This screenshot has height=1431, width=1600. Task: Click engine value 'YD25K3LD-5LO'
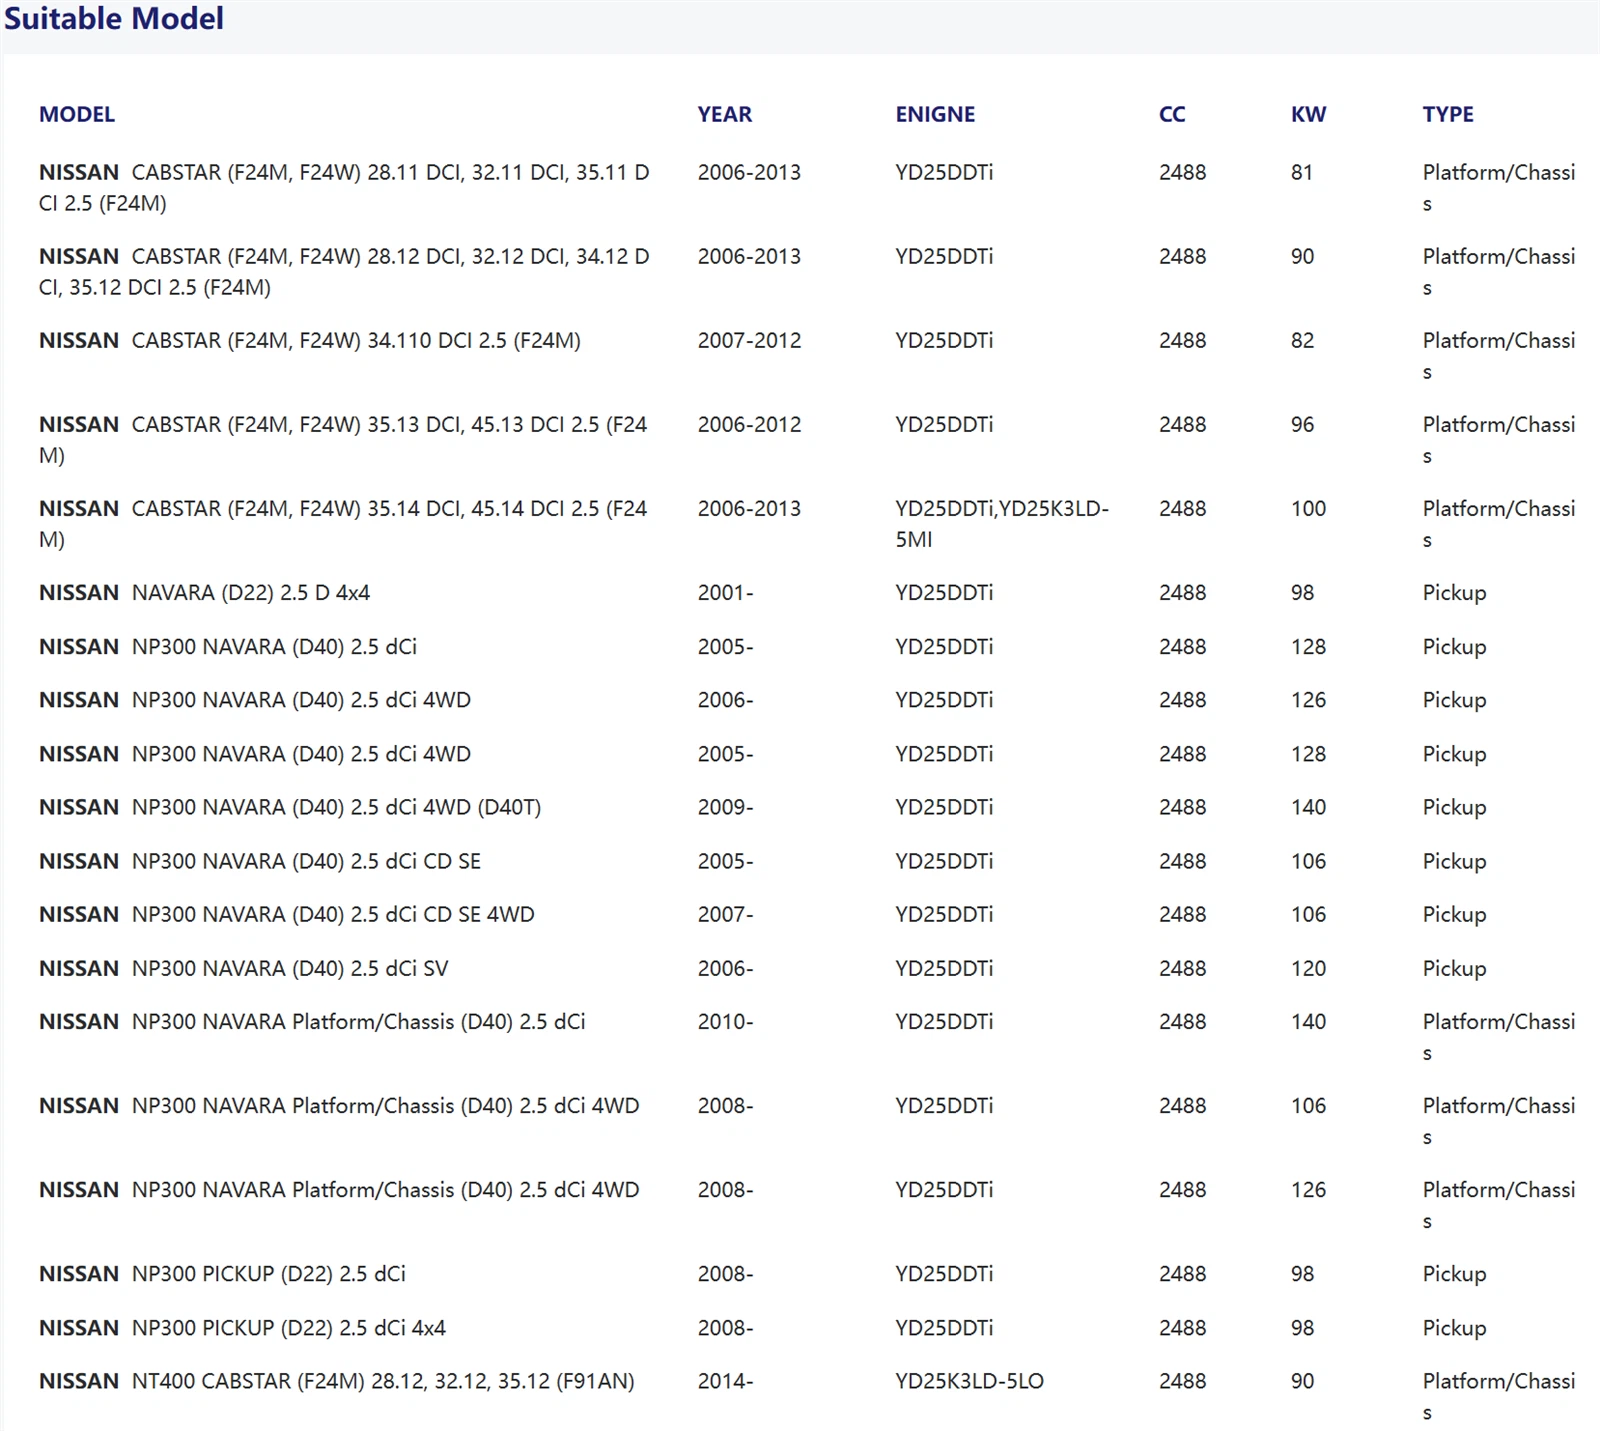(x=969, y=1381)
